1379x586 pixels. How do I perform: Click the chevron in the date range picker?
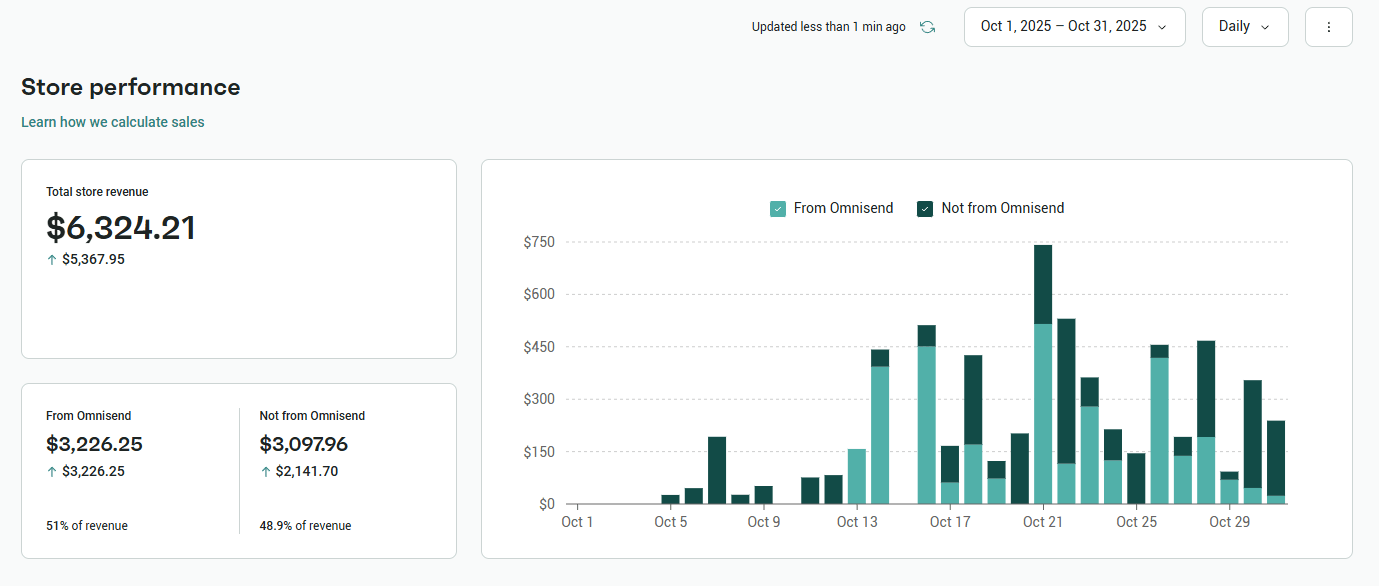point(1162,27)
